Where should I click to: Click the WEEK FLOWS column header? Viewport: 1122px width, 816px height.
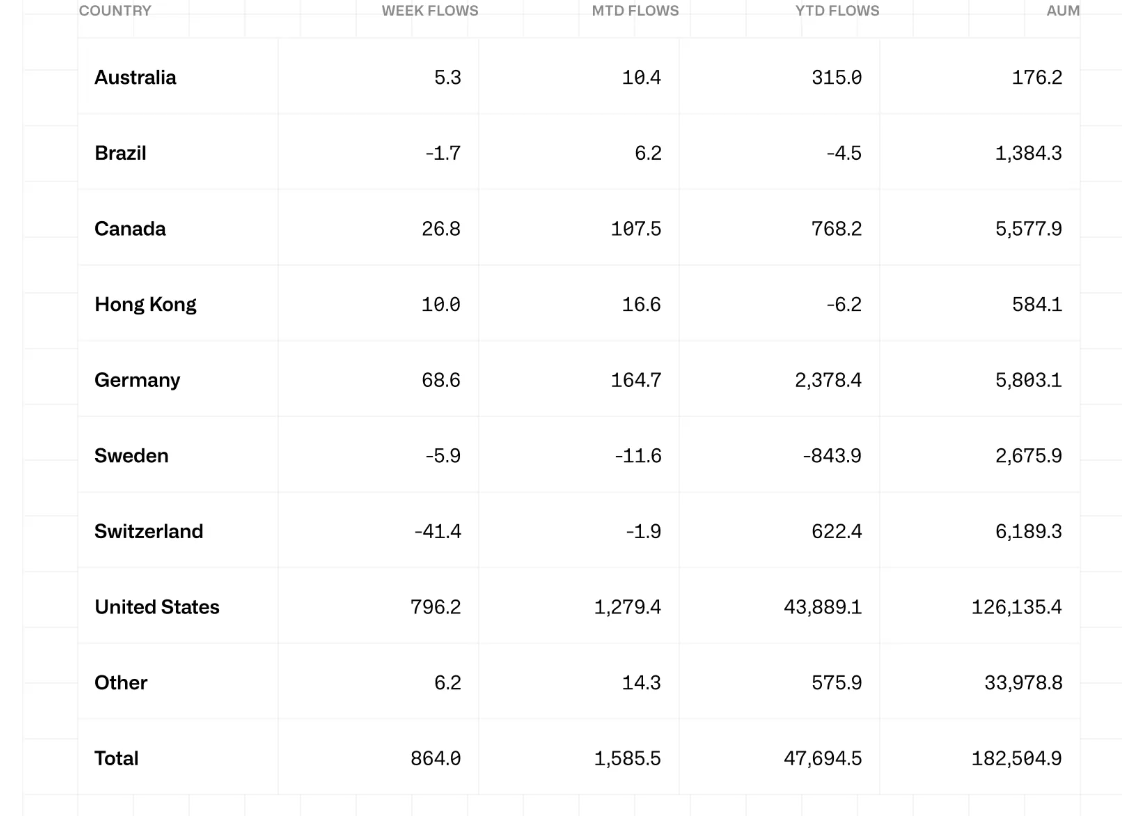pos(429,11)
